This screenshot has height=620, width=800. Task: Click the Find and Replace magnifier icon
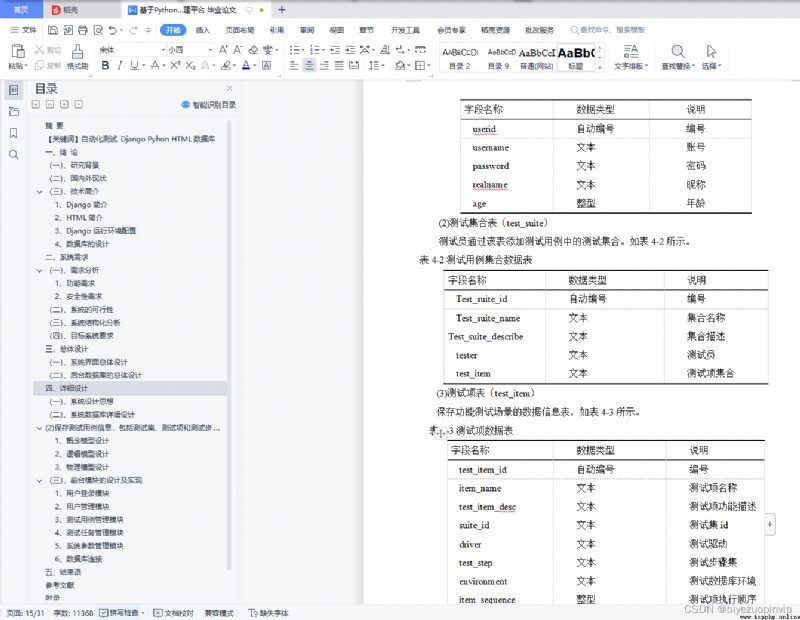pos(678,51)
